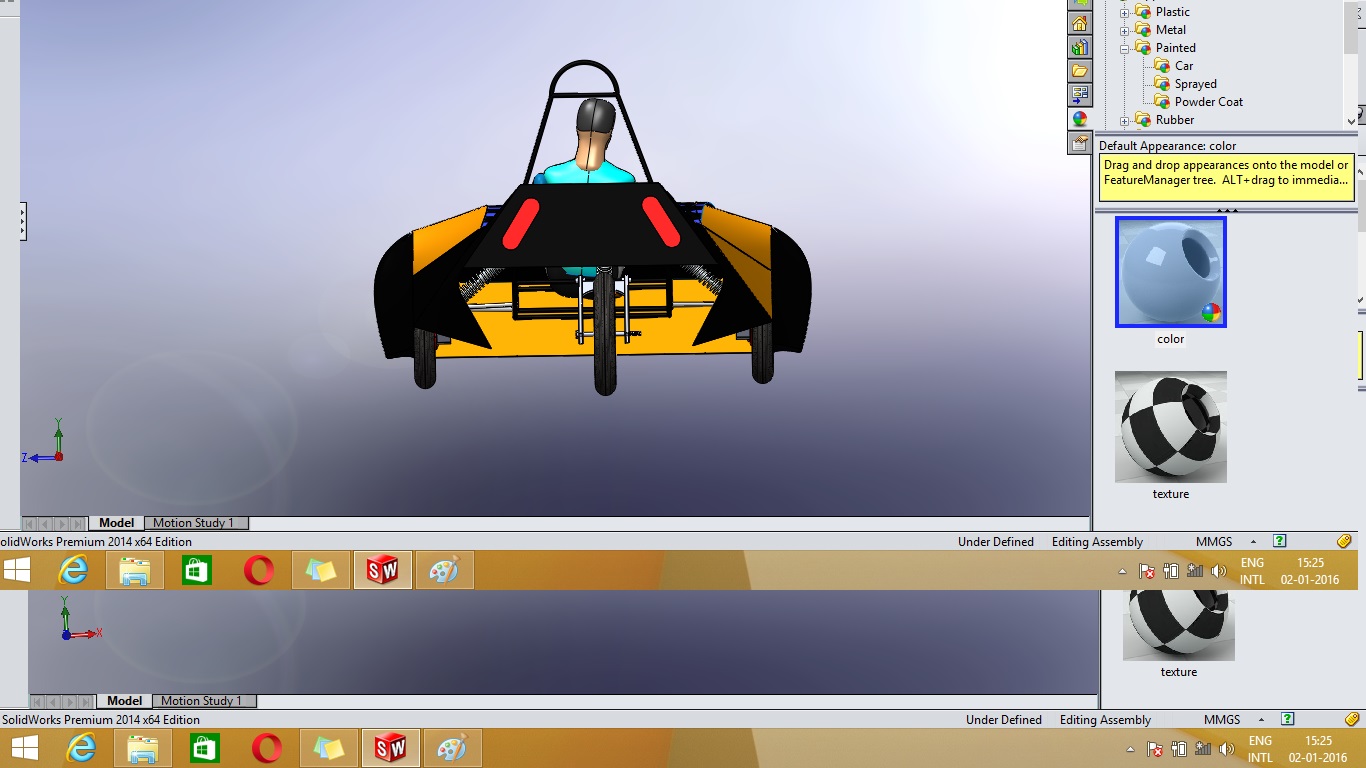1366x768 pixels.
Task: Open the File Explorer folder task pane tab
Action: pyautogui.click(x=1079, y=71)
